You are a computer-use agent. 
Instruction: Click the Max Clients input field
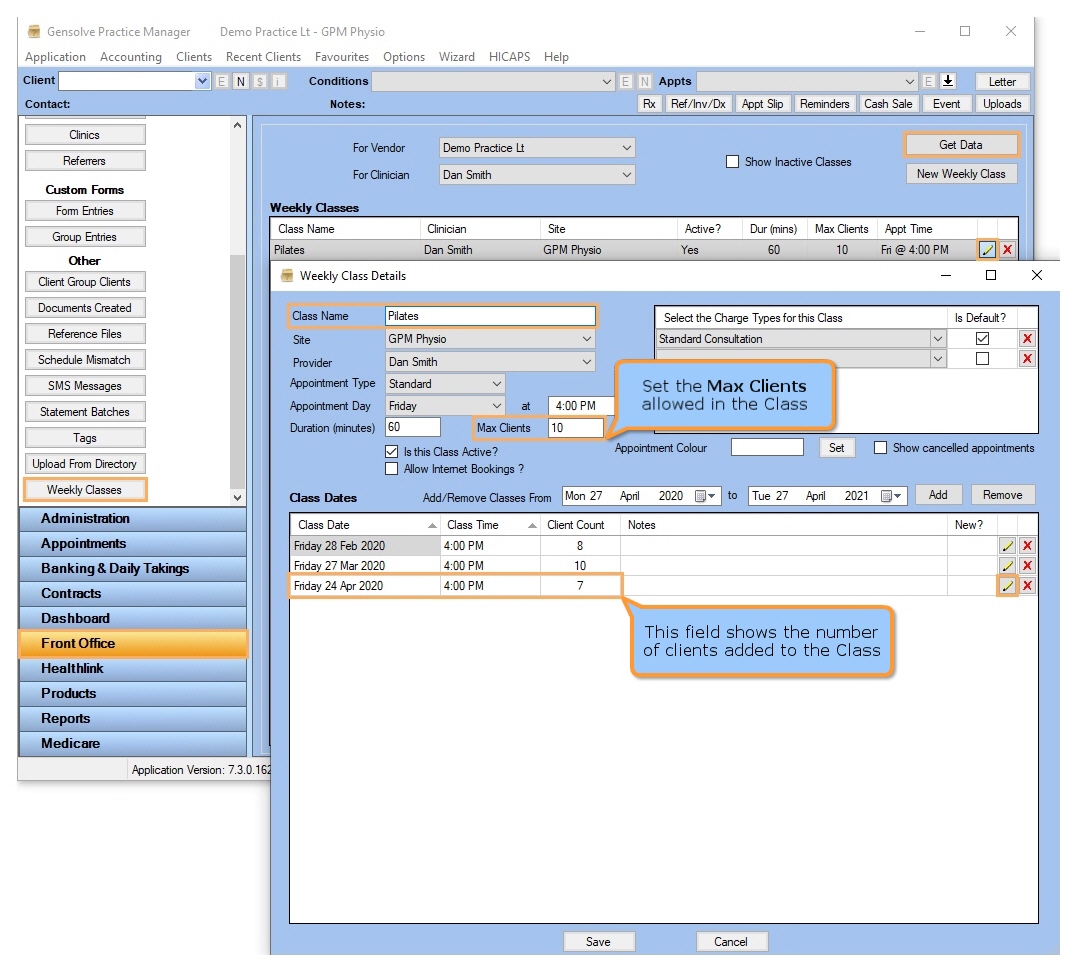[x=576, y=428]
